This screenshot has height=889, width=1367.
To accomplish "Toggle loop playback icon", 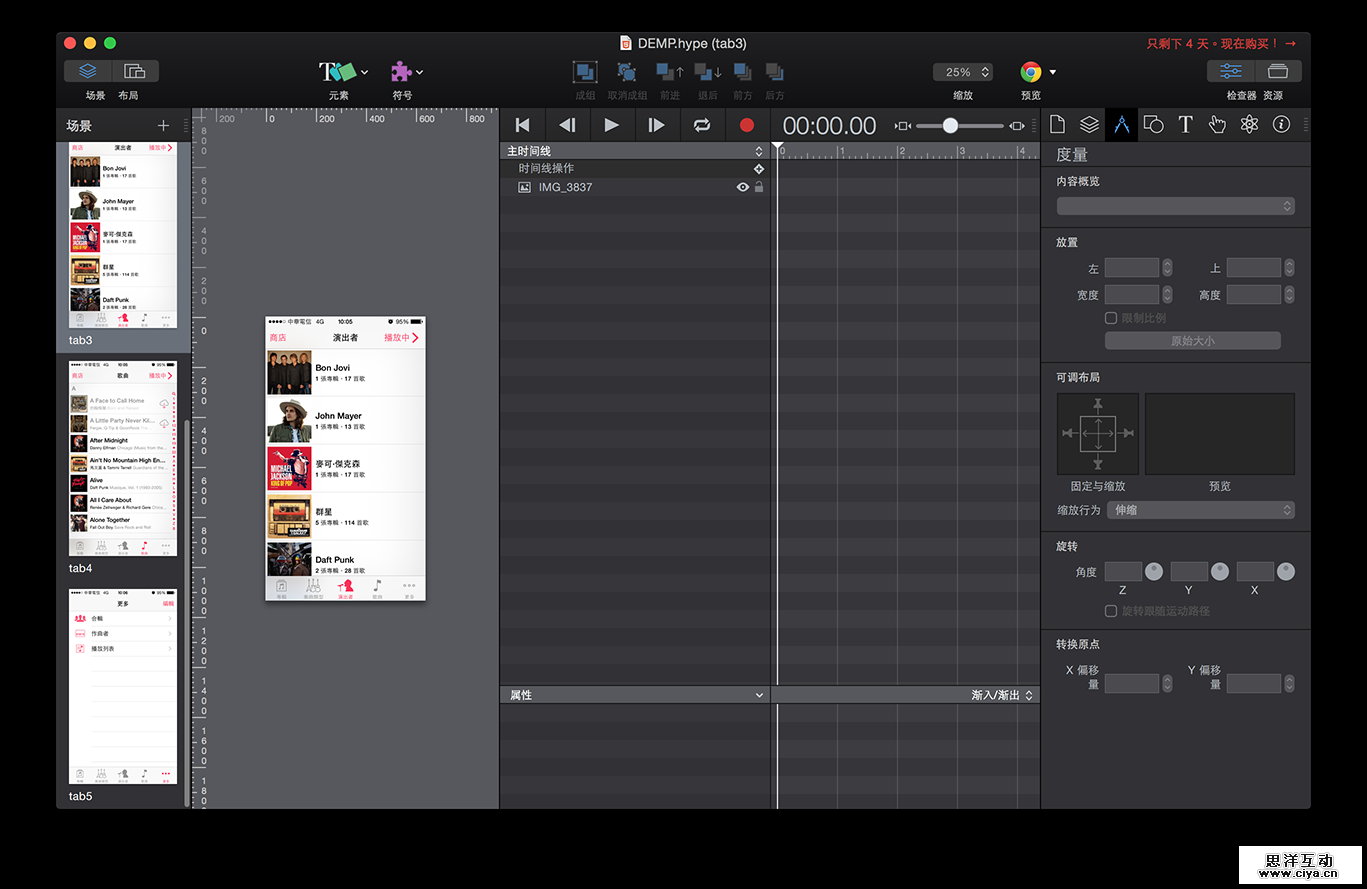I will click(702, 125).
